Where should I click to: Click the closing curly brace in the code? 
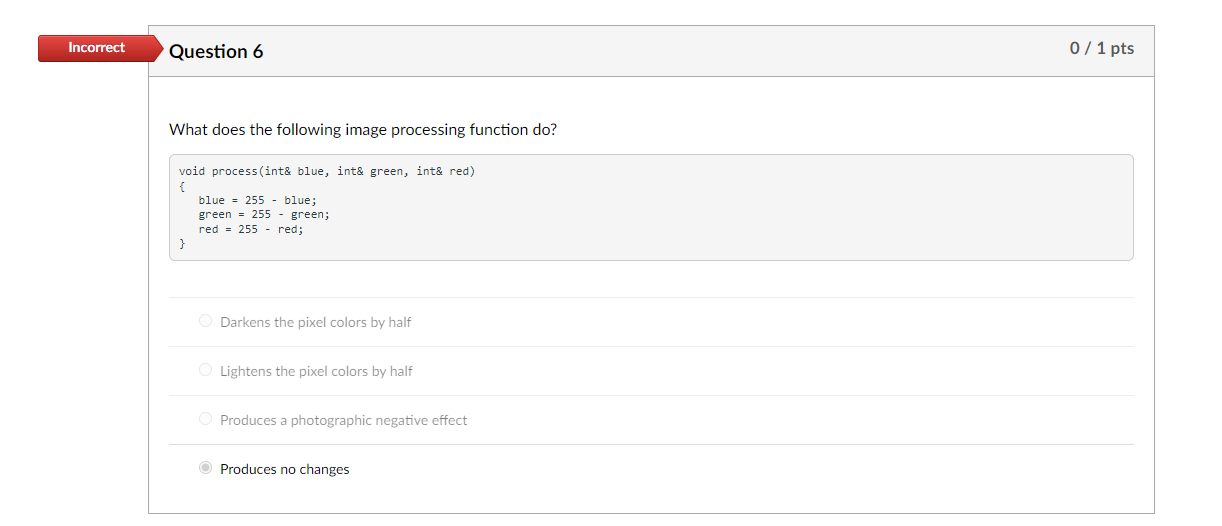coord(182,243)
